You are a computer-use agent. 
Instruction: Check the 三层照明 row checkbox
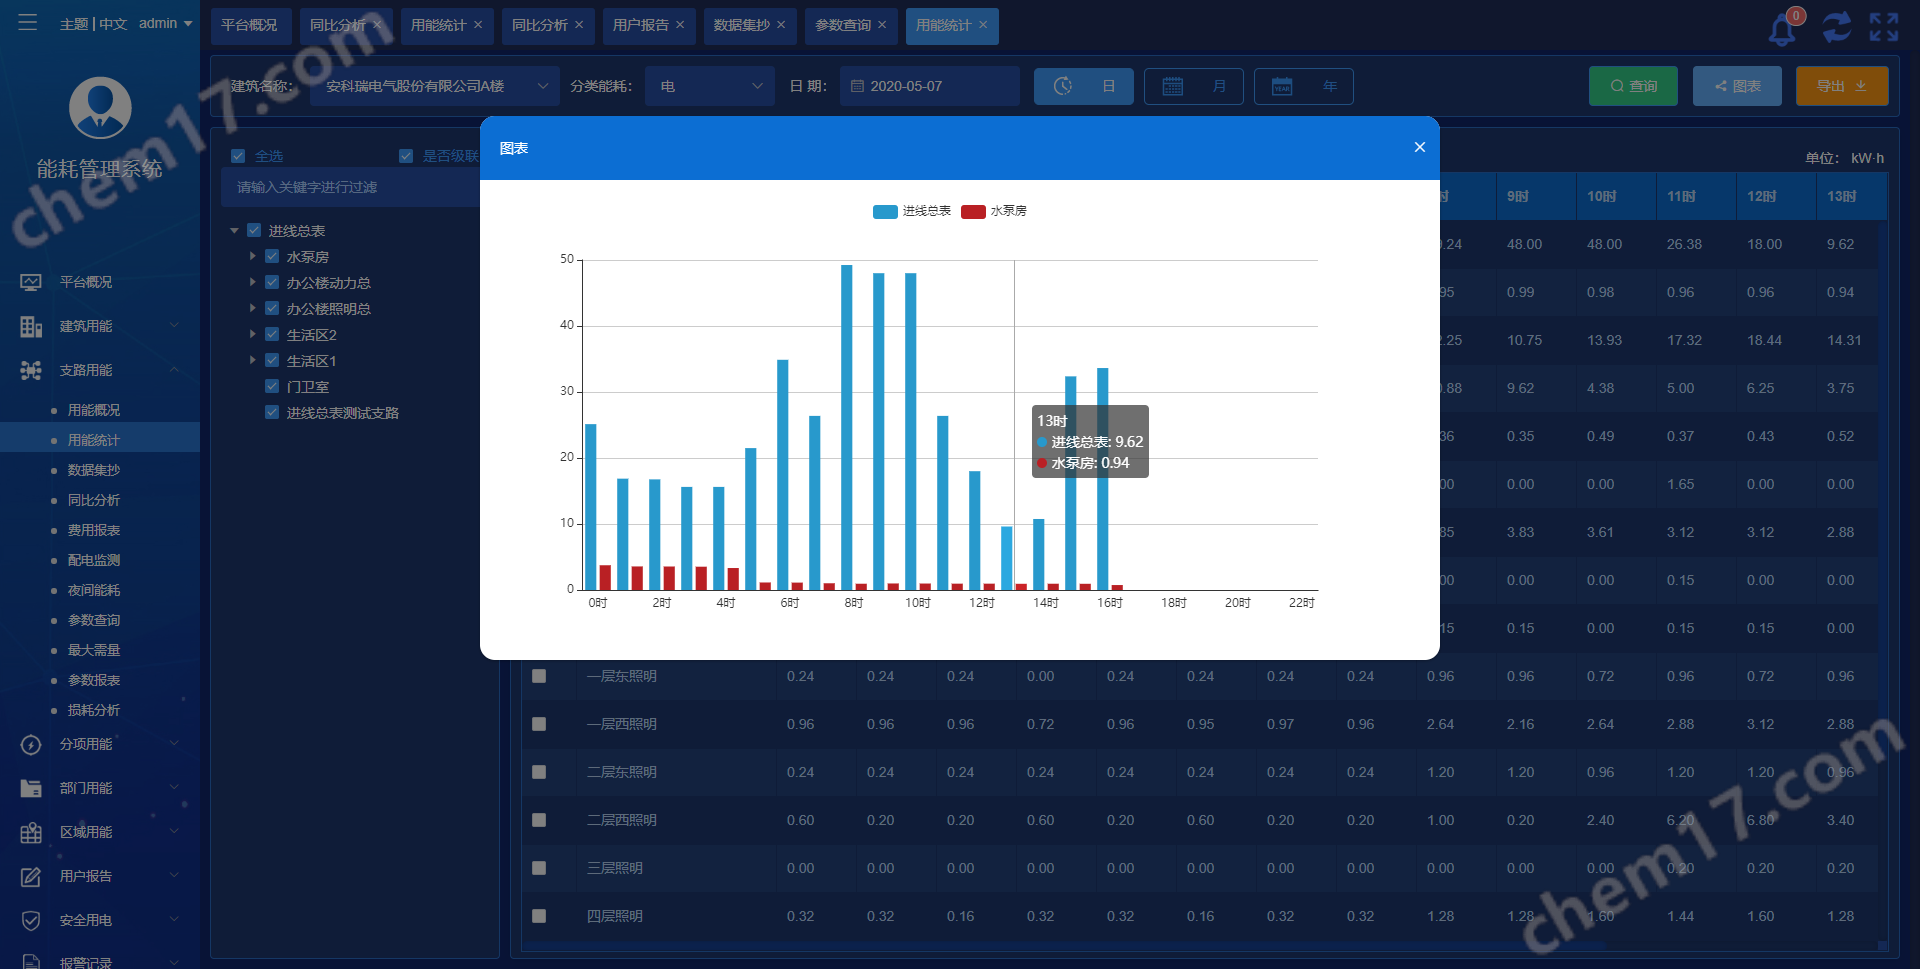pyautogui.click(x=539, y=868)
